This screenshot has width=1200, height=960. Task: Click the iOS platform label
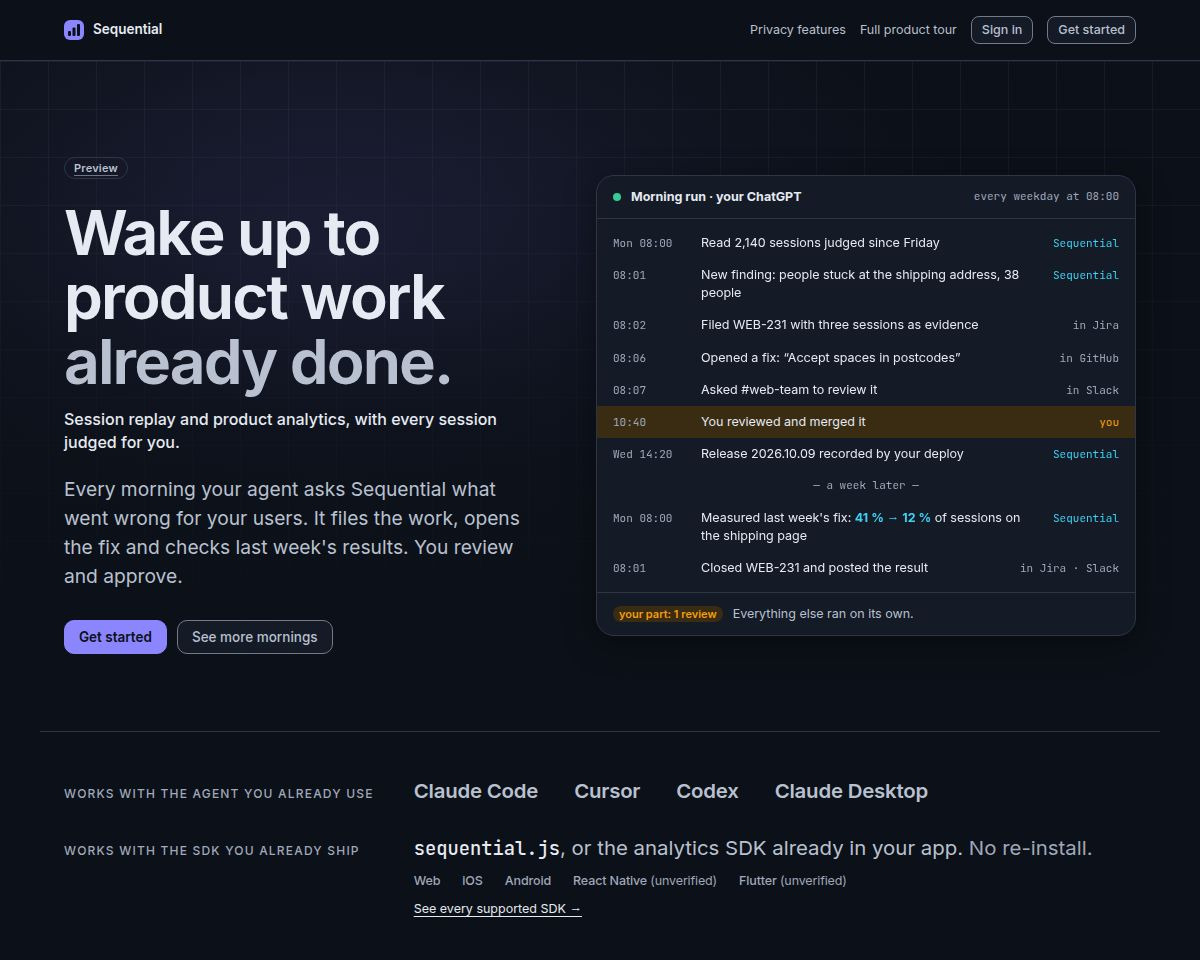pyautogui.click(x=472, y=881)
